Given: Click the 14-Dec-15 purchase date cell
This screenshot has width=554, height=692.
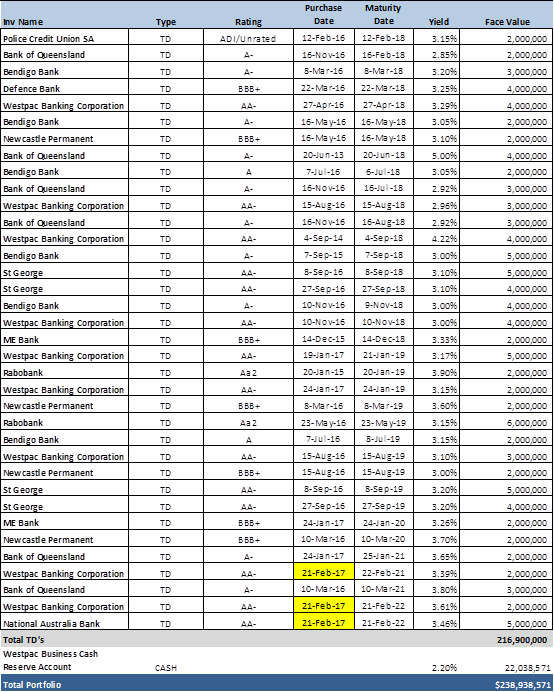Looking at the screenshot, I should [x=324, y=339].
